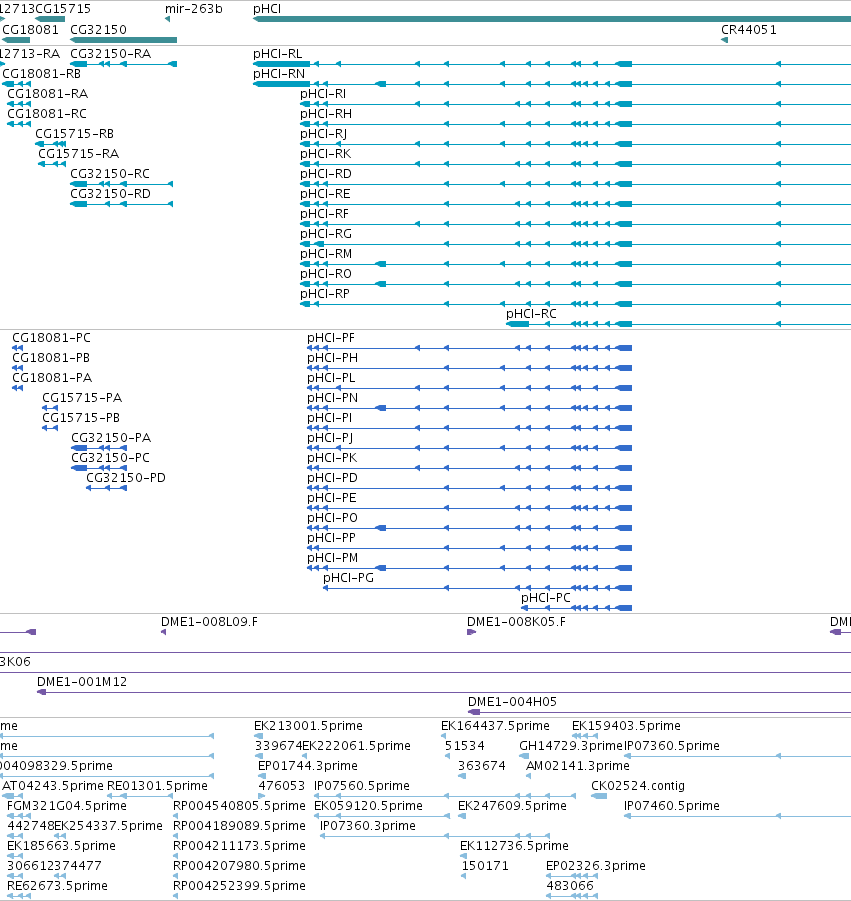The width and height of the screenshot is (851, 901).
Task: Choose transcript pHCl-RK label
Action: coord(325,154)
